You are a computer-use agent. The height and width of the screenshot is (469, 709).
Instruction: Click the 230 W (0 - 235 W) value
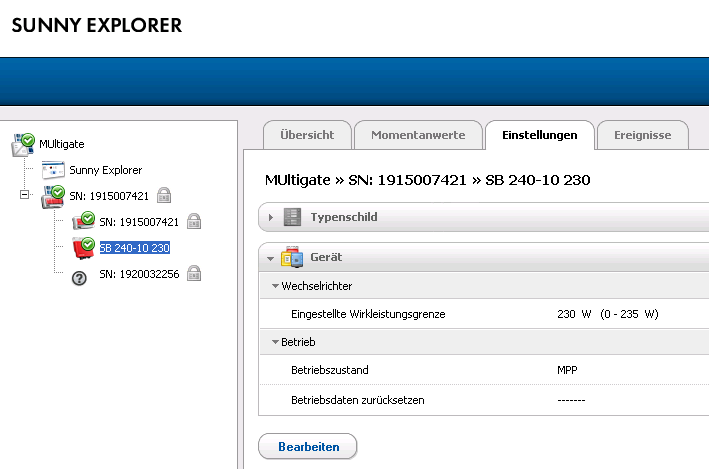(608, 314)
